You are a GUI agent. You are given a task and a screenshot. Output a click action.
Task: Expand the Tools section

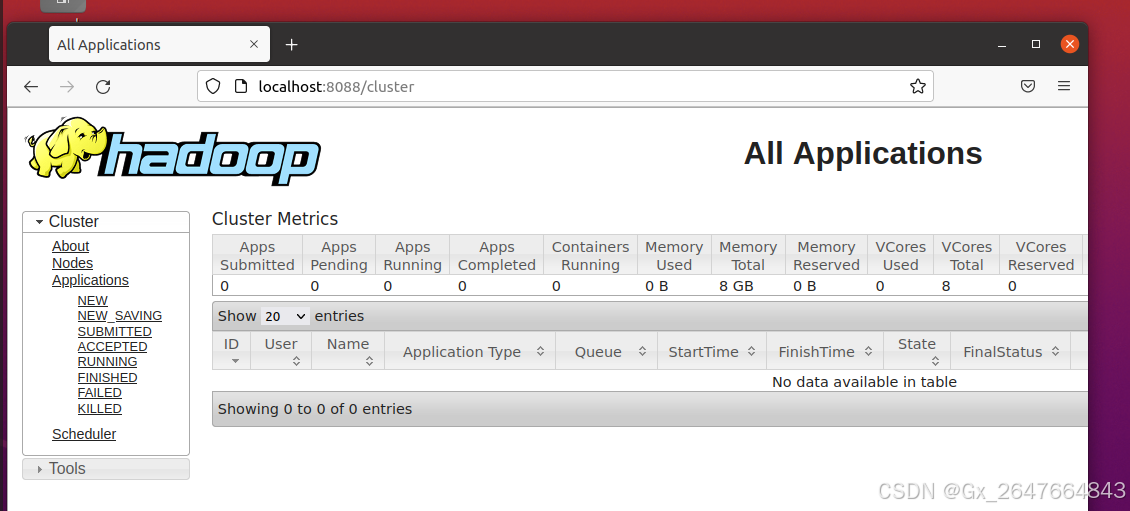106,468
